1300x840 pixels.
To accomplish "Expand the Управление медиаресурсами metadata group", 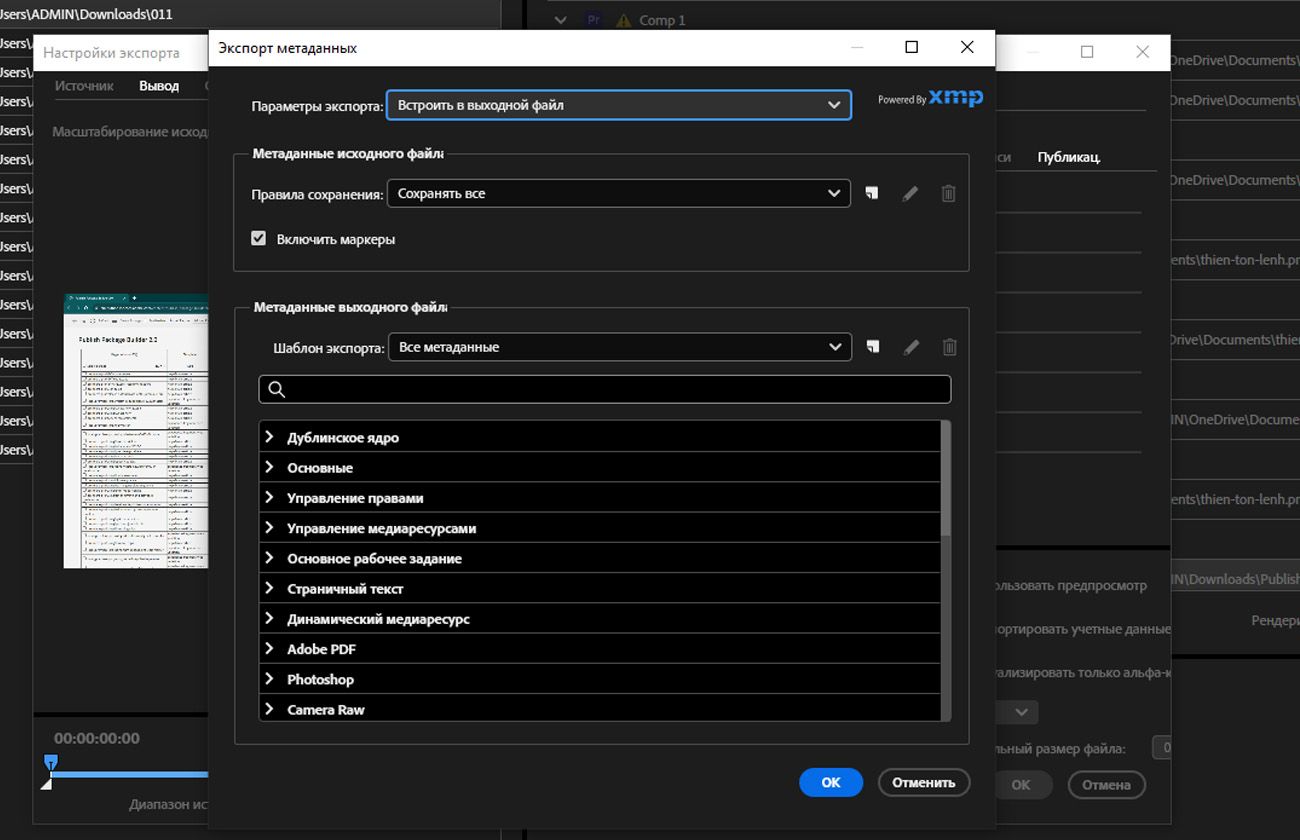I will (x=269, y=528).
